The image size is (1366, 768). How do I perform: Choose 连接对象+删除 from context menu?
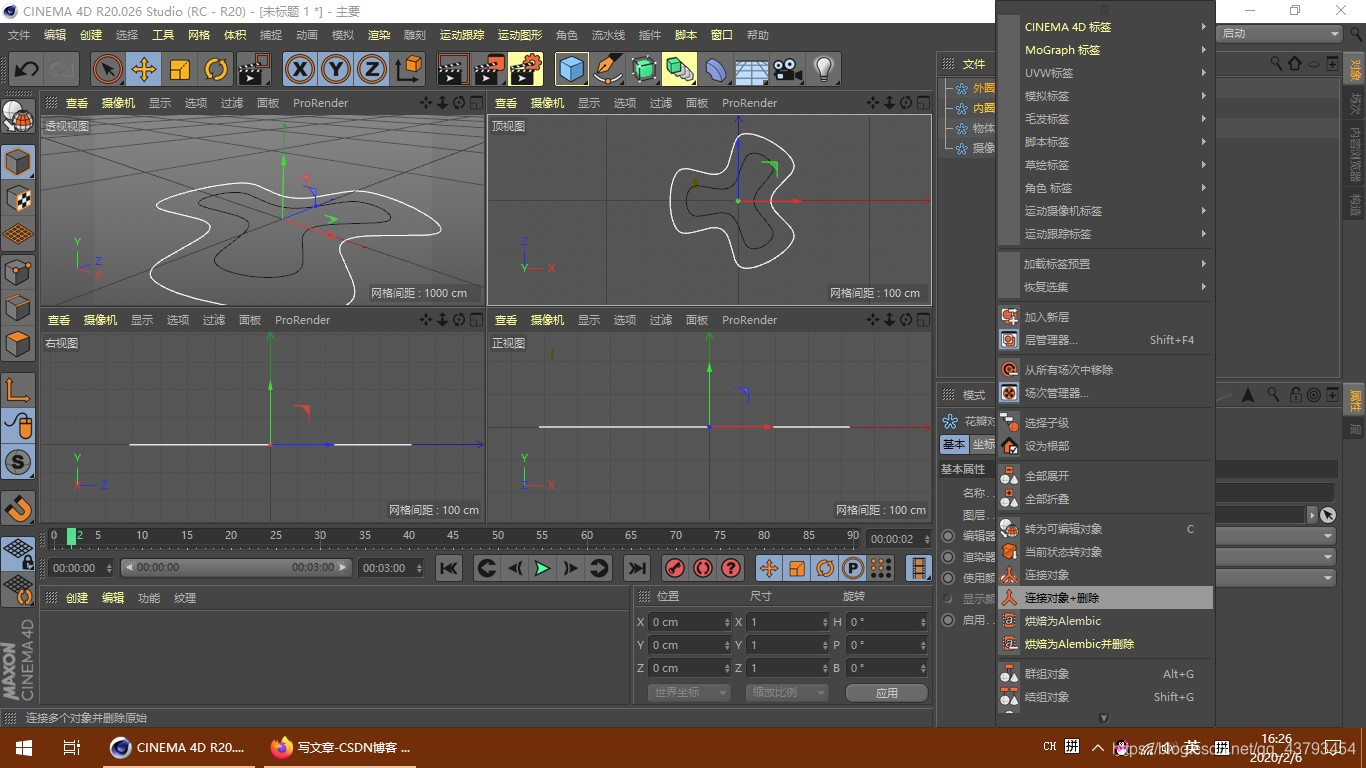(1105, 598)
